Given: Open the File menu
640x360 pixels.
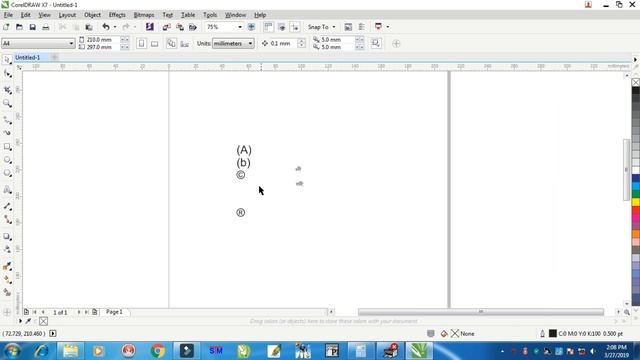Looking at the screenshot, I should click(8, 15).
